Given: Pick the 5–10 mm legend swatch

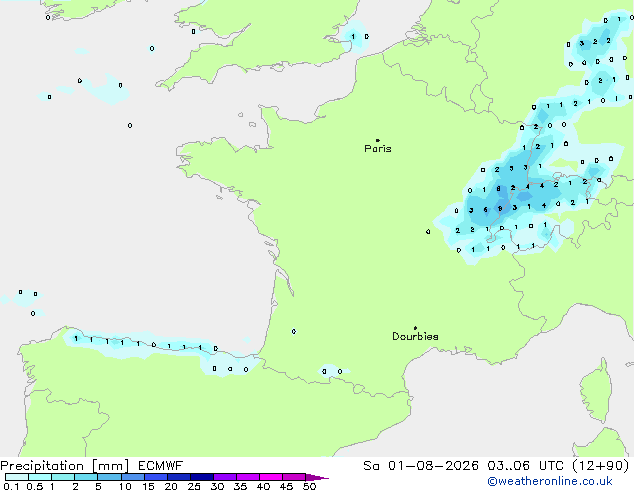Looking at the screenshot, I should [109, 477].
